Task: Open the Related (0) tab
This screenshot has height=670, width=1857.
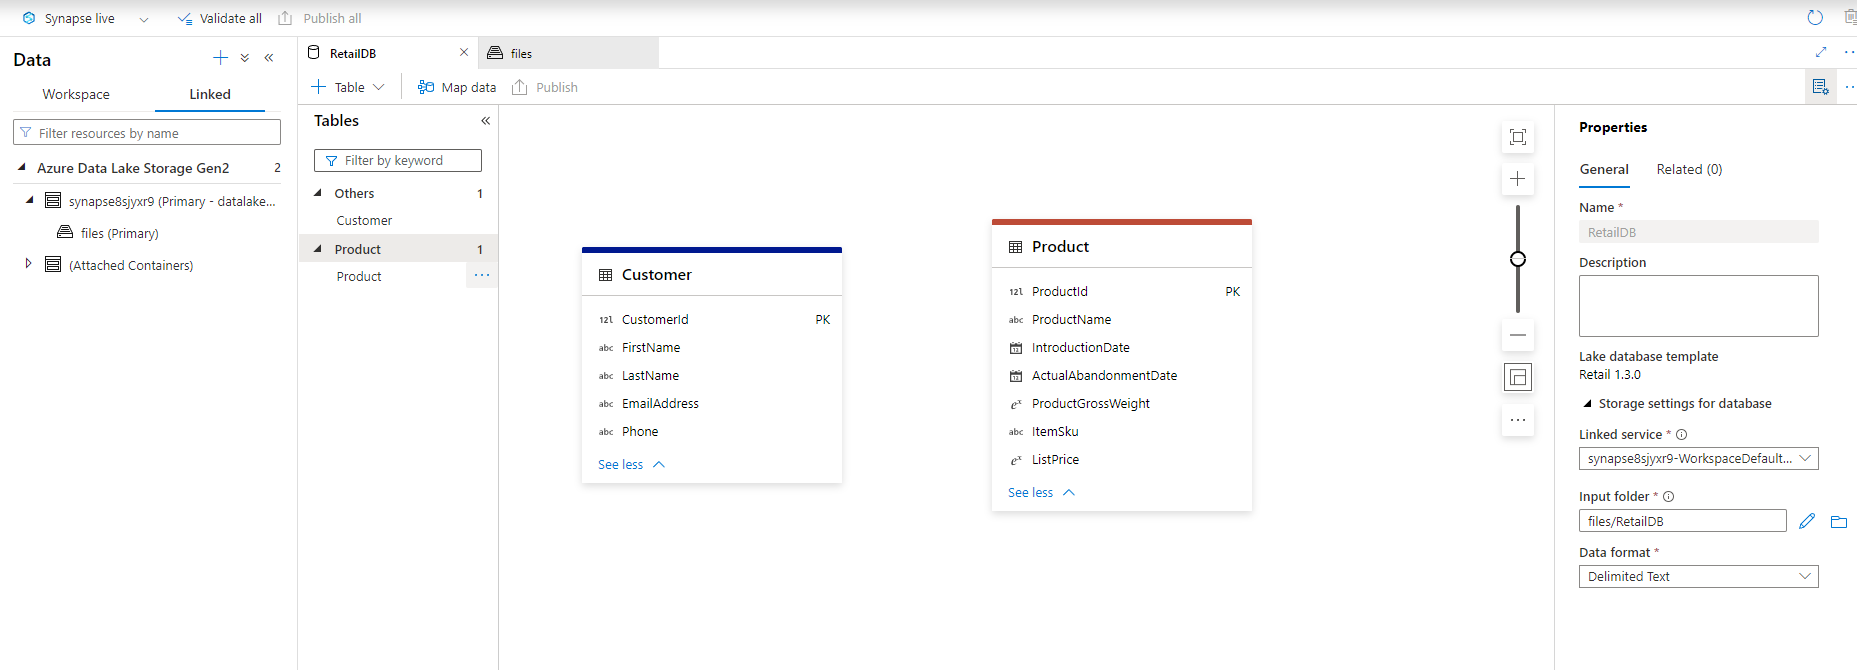Action: 1689,169
